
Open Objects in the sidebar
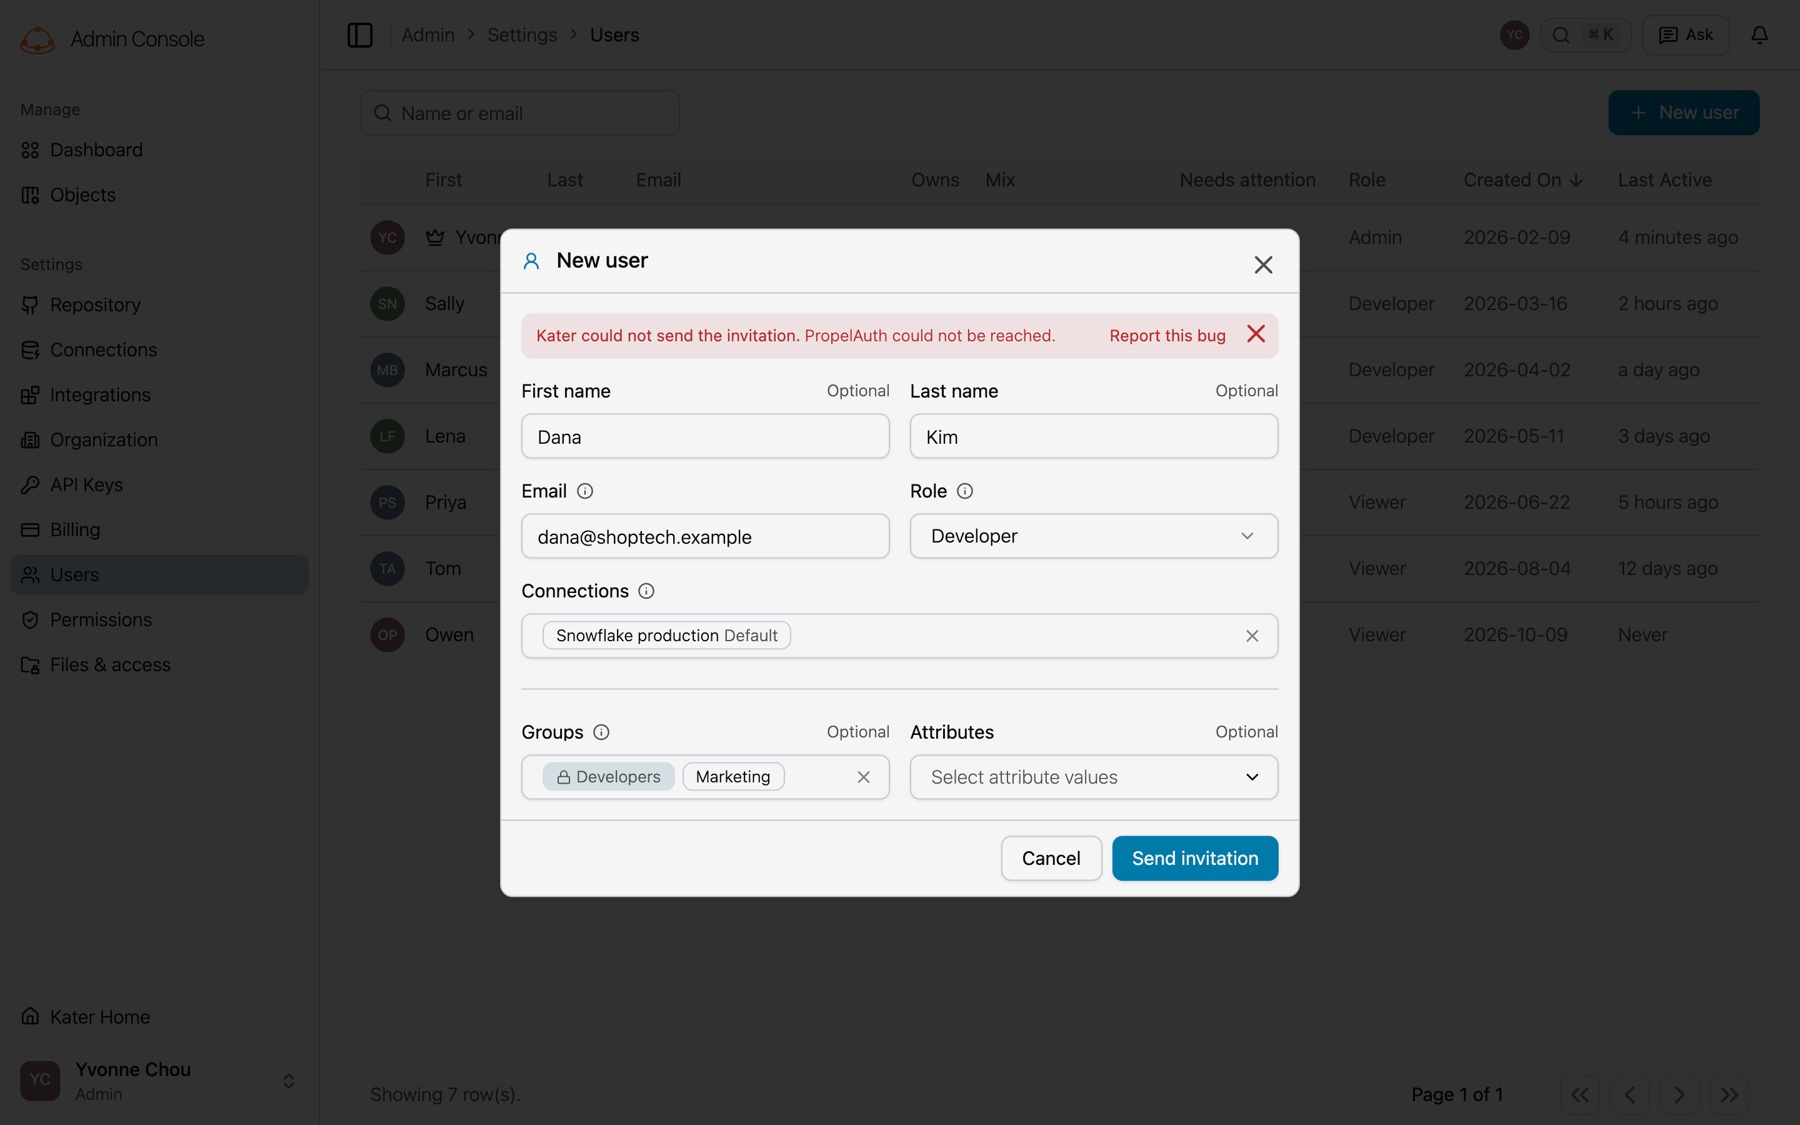[160, 195]
